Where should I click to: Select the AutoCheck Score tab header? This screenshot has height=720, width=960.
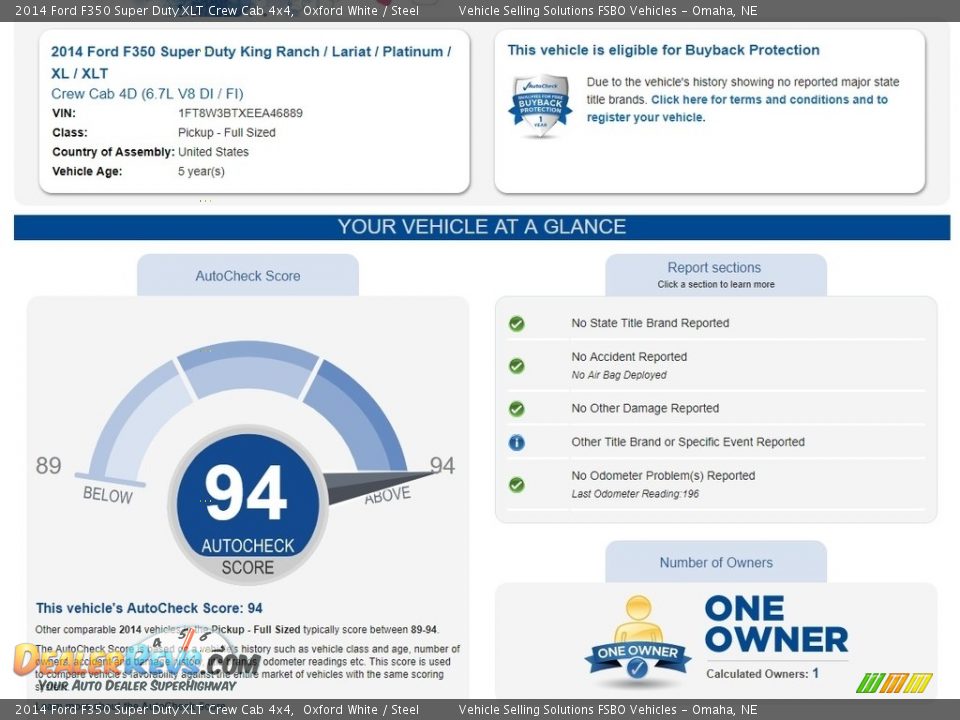pos(248,276)
